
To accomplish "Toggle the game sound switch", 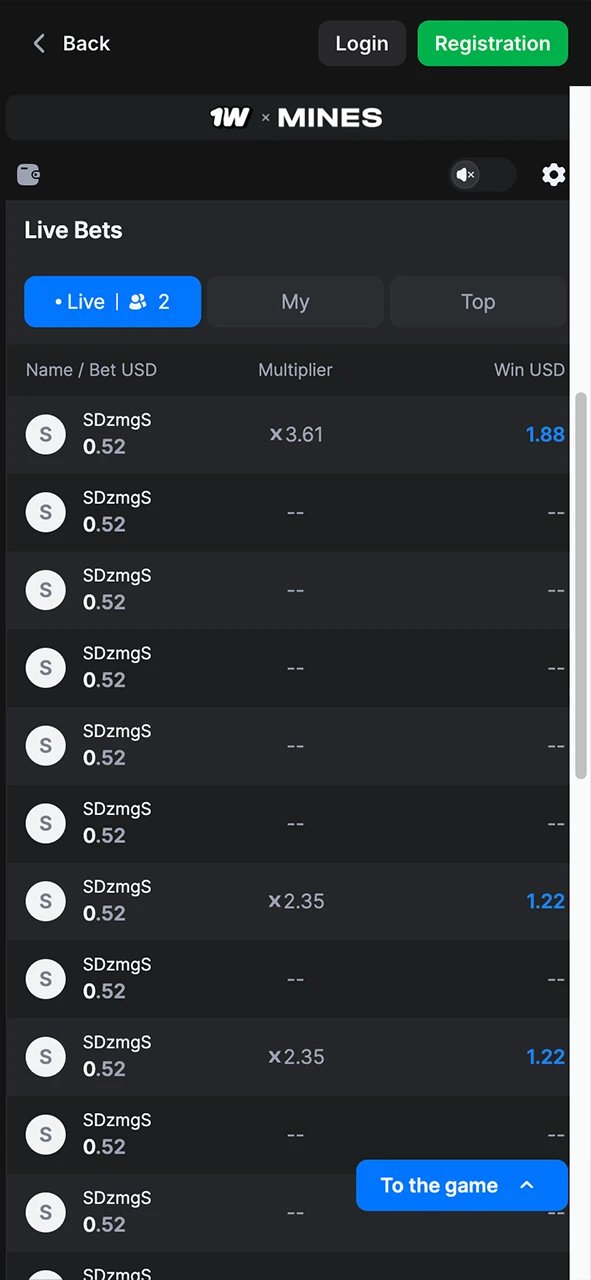I will (481, 175).
